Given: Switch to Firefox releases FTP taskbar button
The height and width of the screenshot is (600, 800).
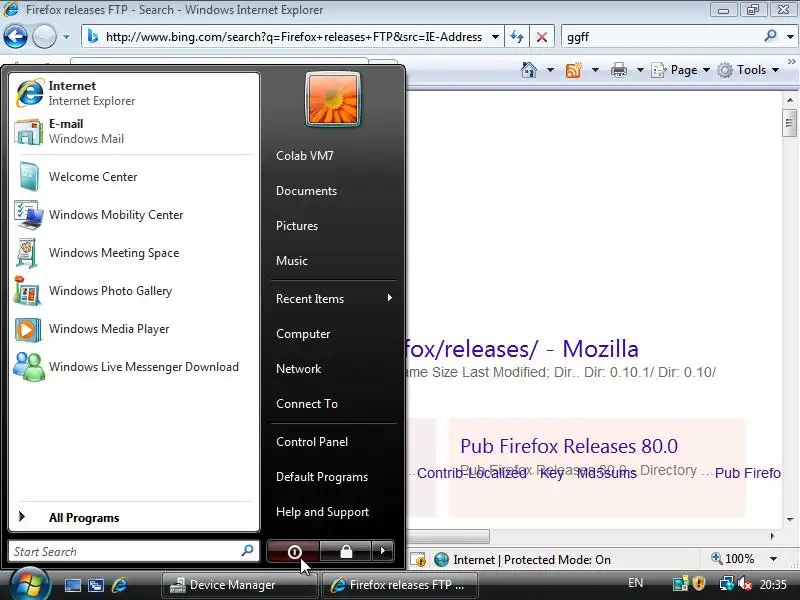Looking at the screenshot, I should click(x=401, y=585).
